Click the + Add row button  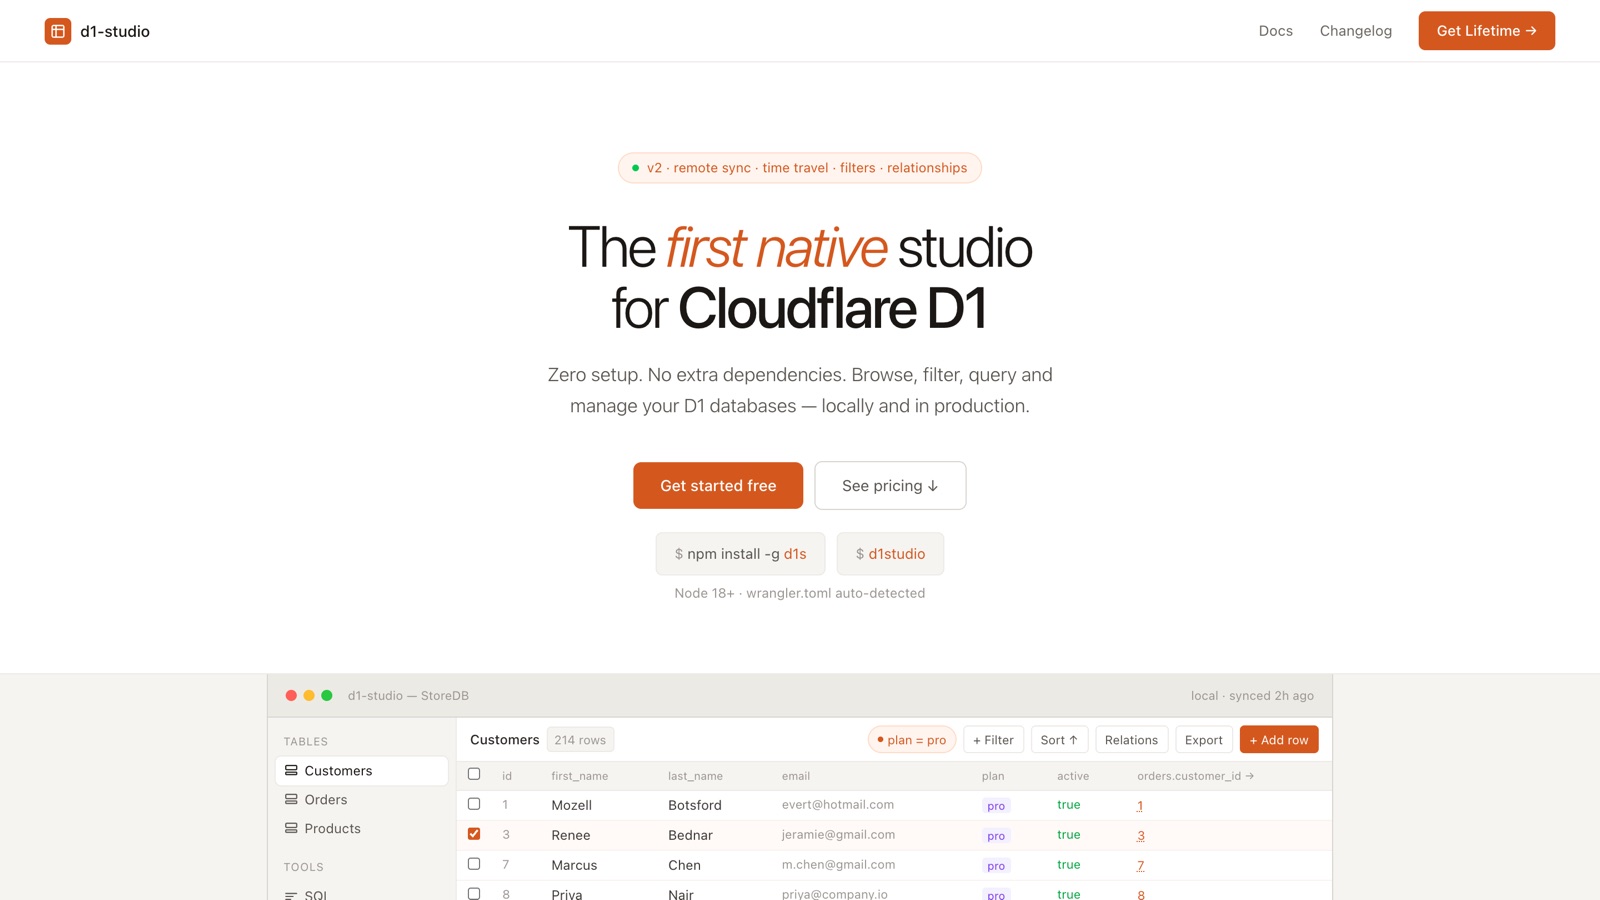1279,740
